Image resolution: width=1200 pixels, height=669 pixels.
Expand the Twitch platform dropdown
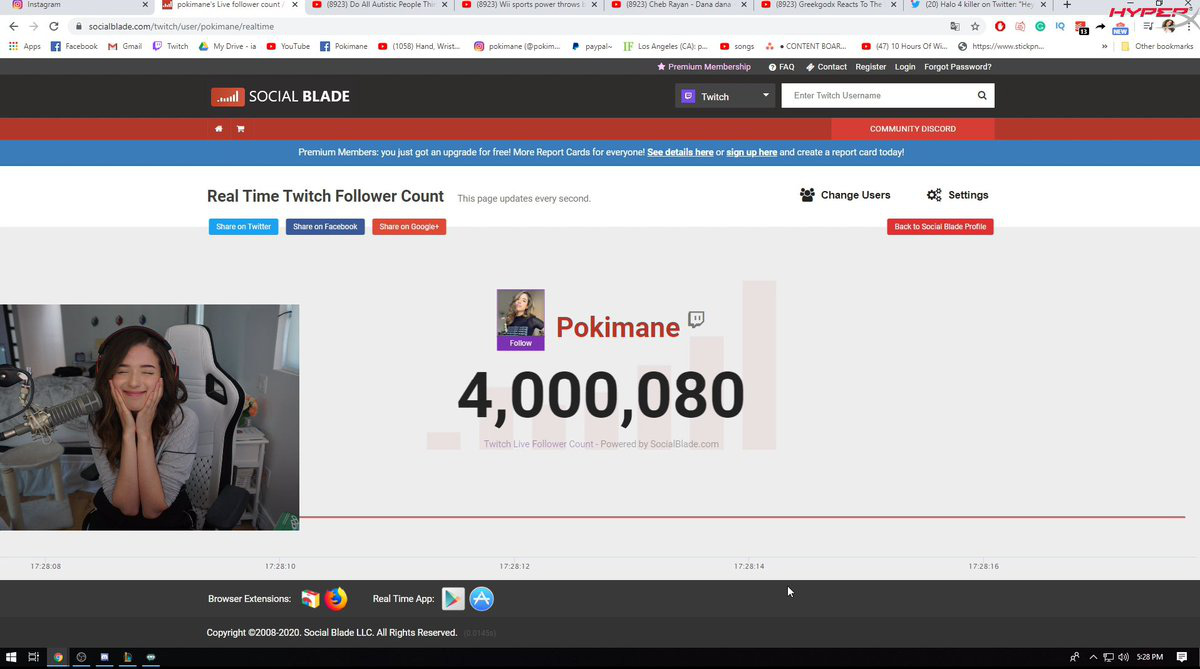(x=725, y=96)
